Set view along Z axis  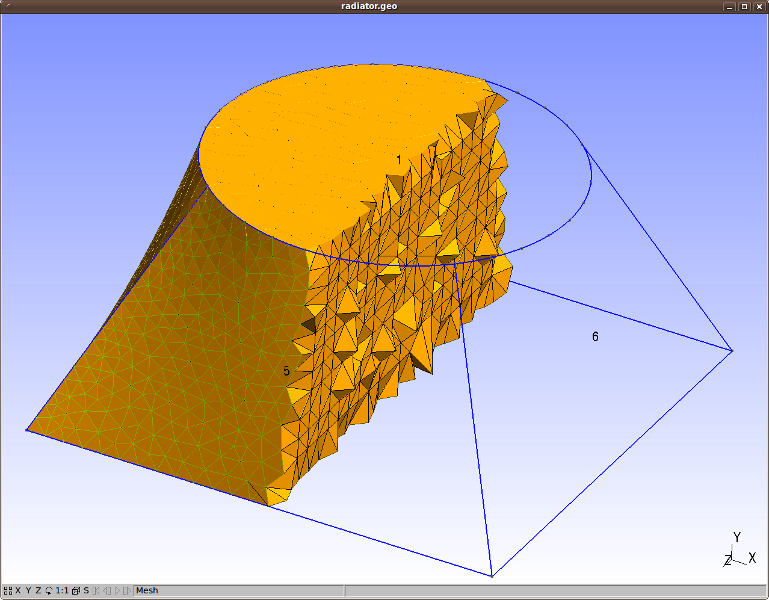38,591
